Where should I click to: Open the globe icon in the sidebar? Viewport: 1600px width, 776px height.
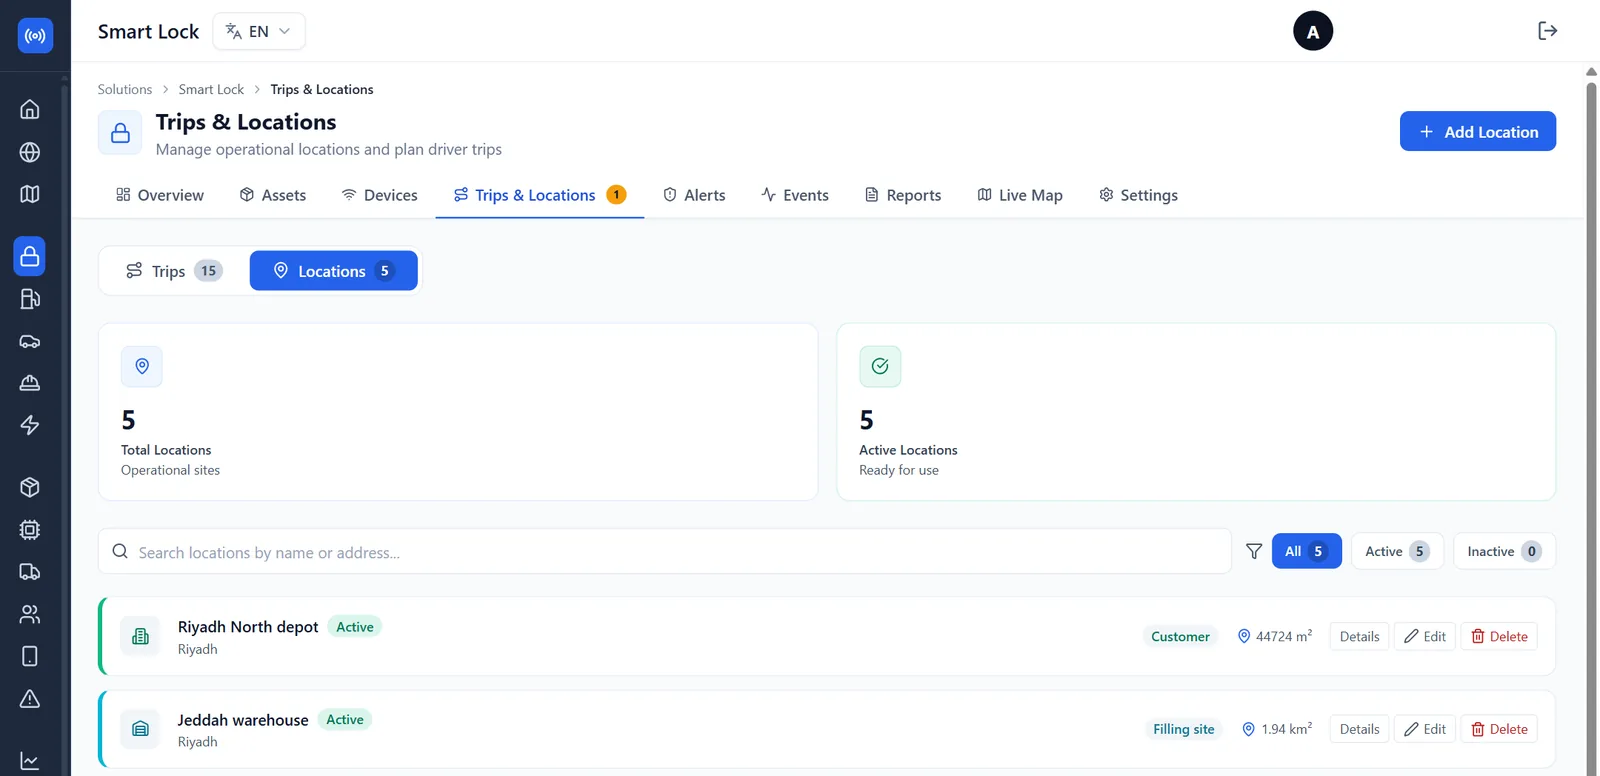(30, 152)
